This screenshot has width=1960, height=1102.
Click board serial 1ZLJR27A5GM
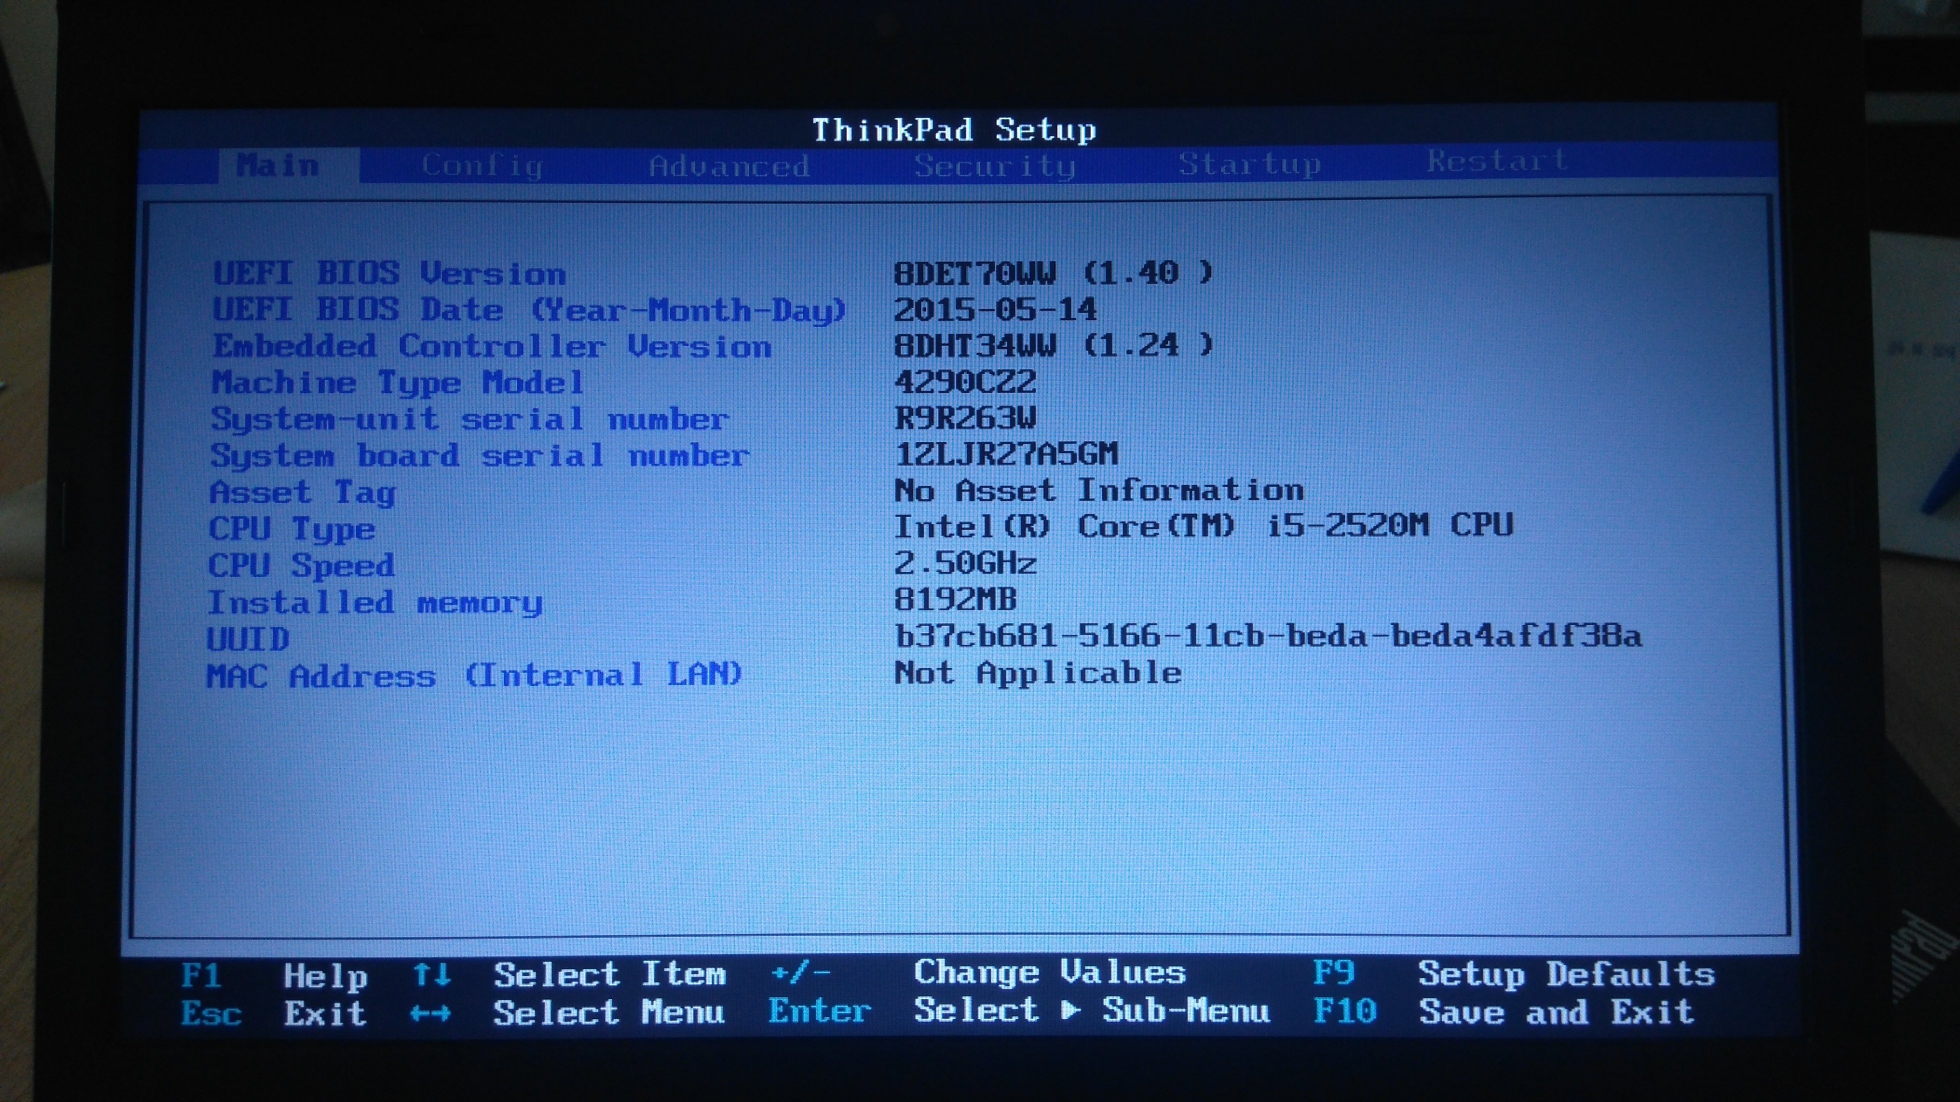[x=1006, y=453]
